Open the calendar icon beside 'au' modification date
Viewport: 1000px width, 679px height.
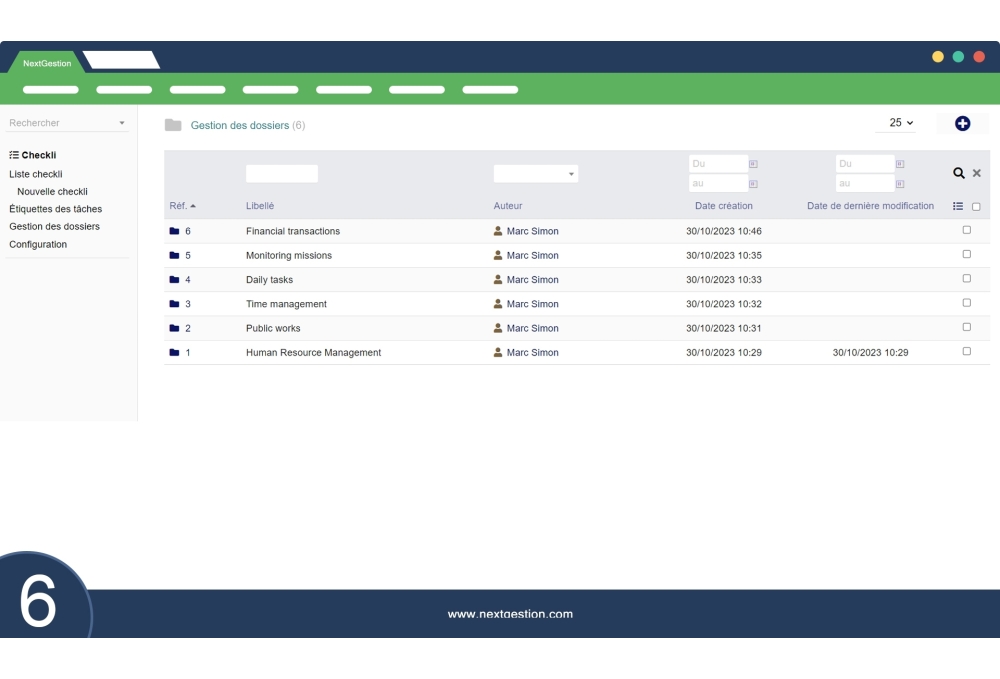tap(899, 182)
